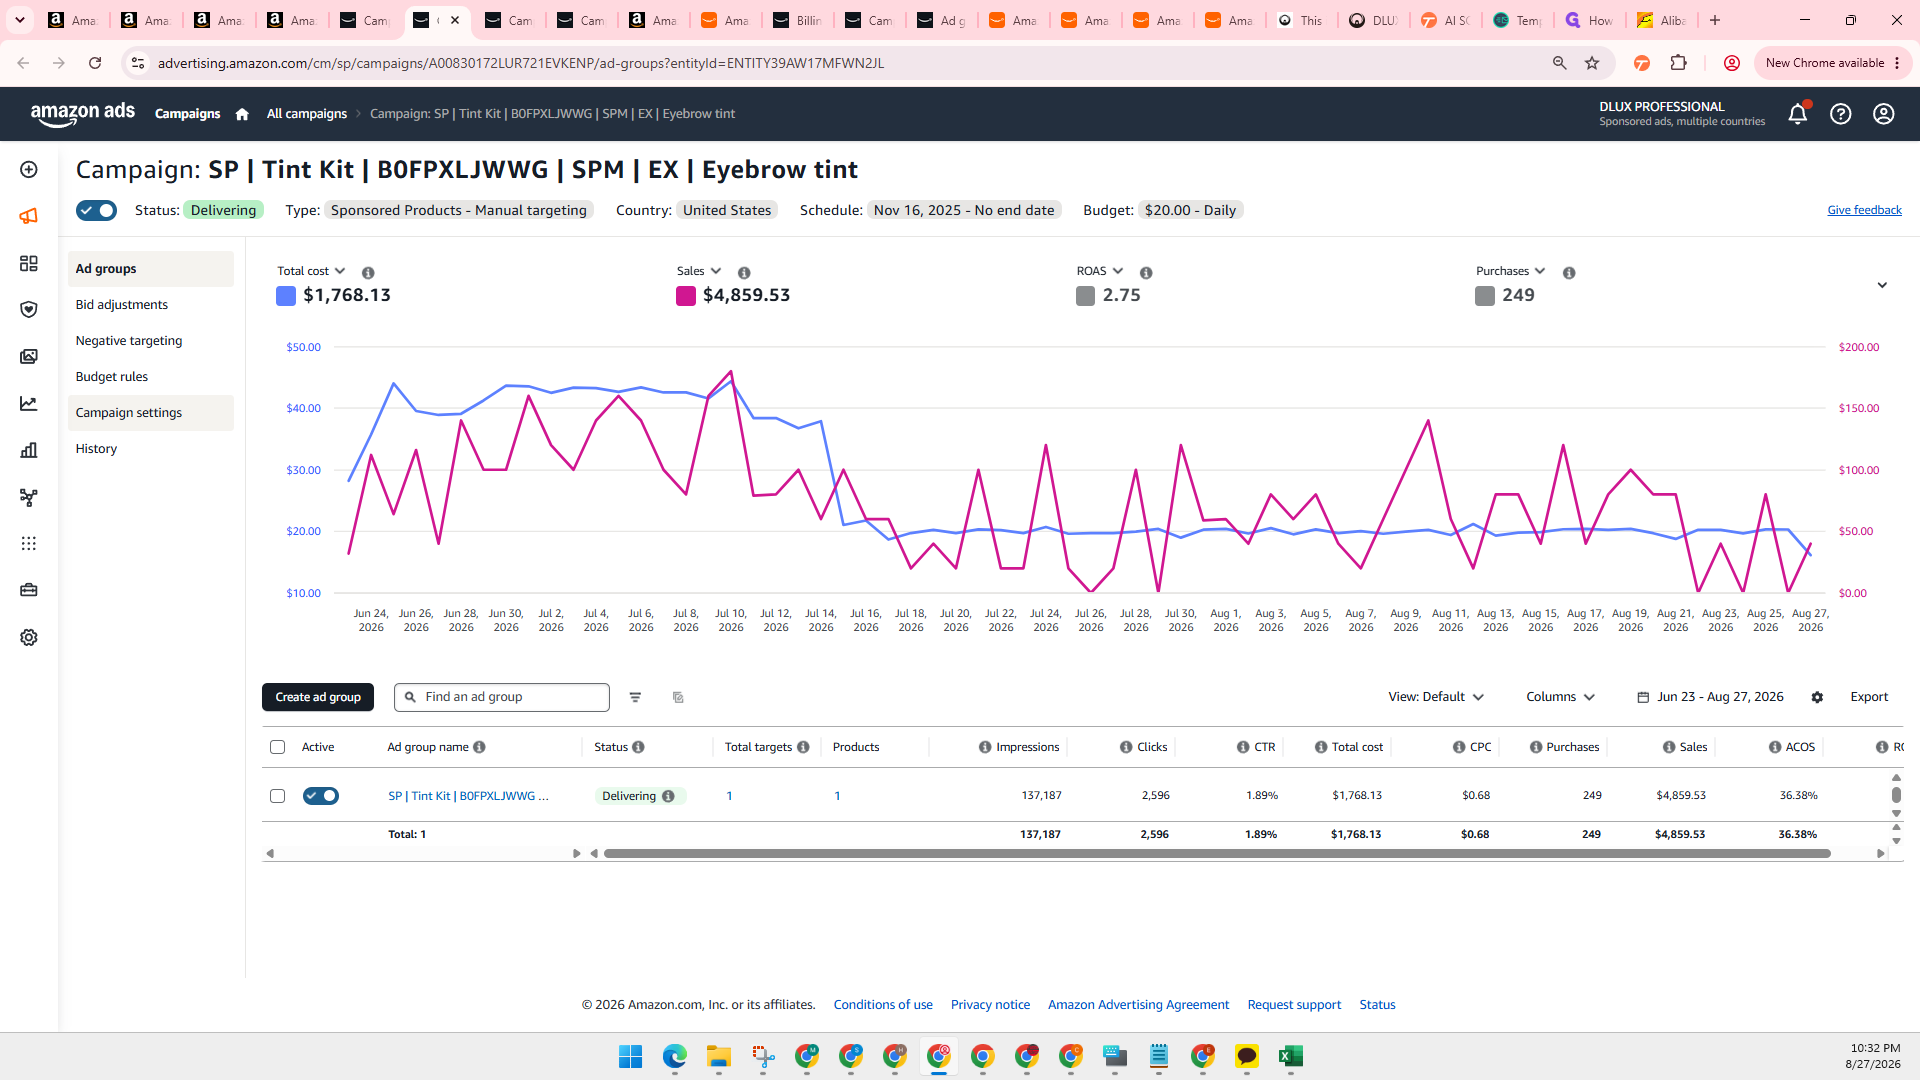Image resolution: width=1920 pixels, height=1080 pixels.
Task: Open table settings gear near Export
Action: point(1817,697)
